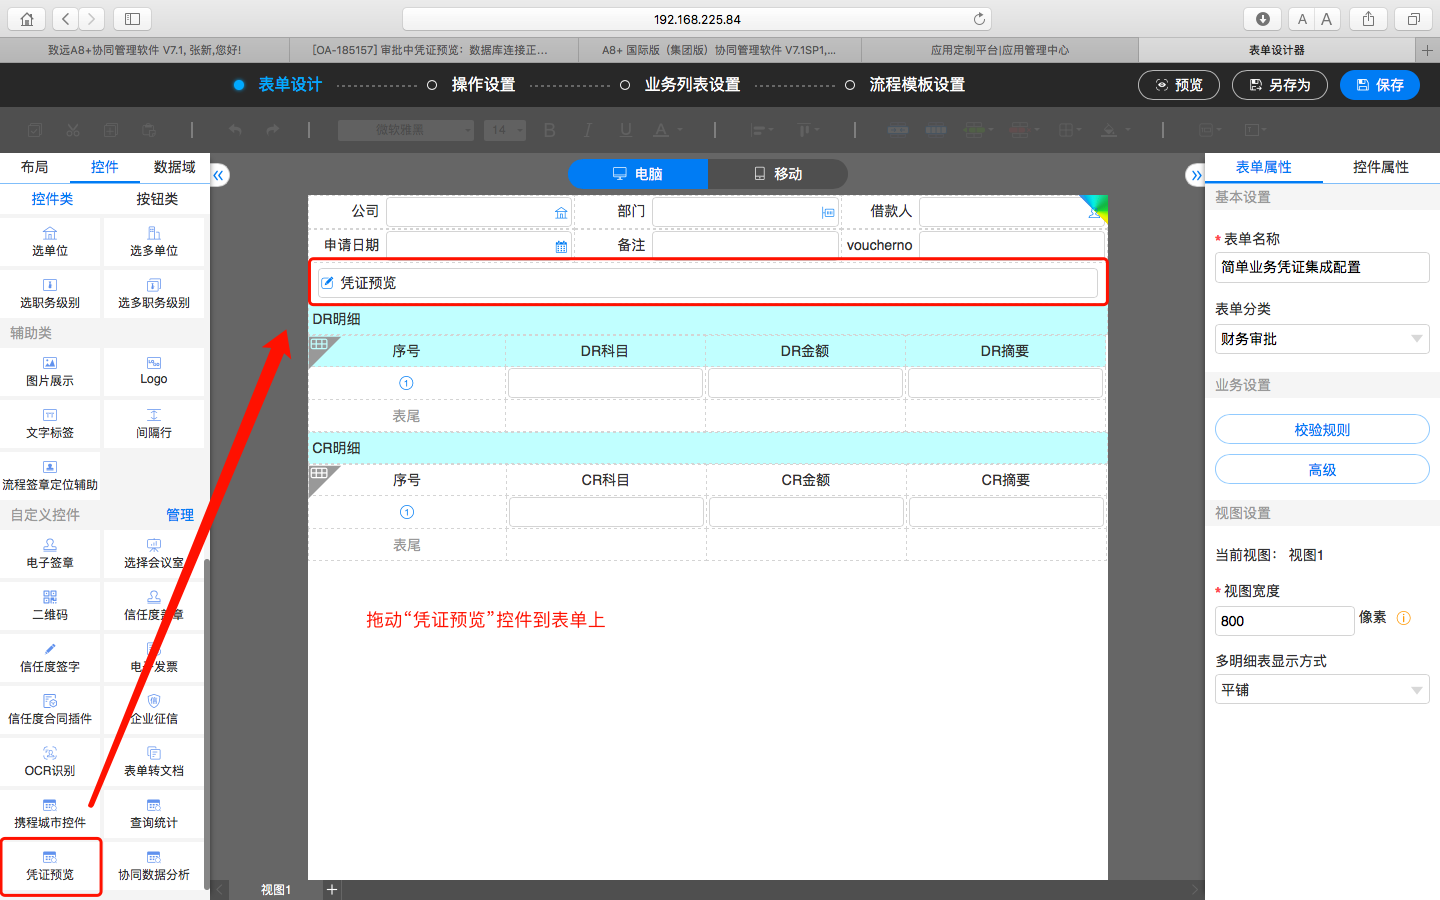
Task: Open 校验规则 validation rules
Action: point(1321,430)
